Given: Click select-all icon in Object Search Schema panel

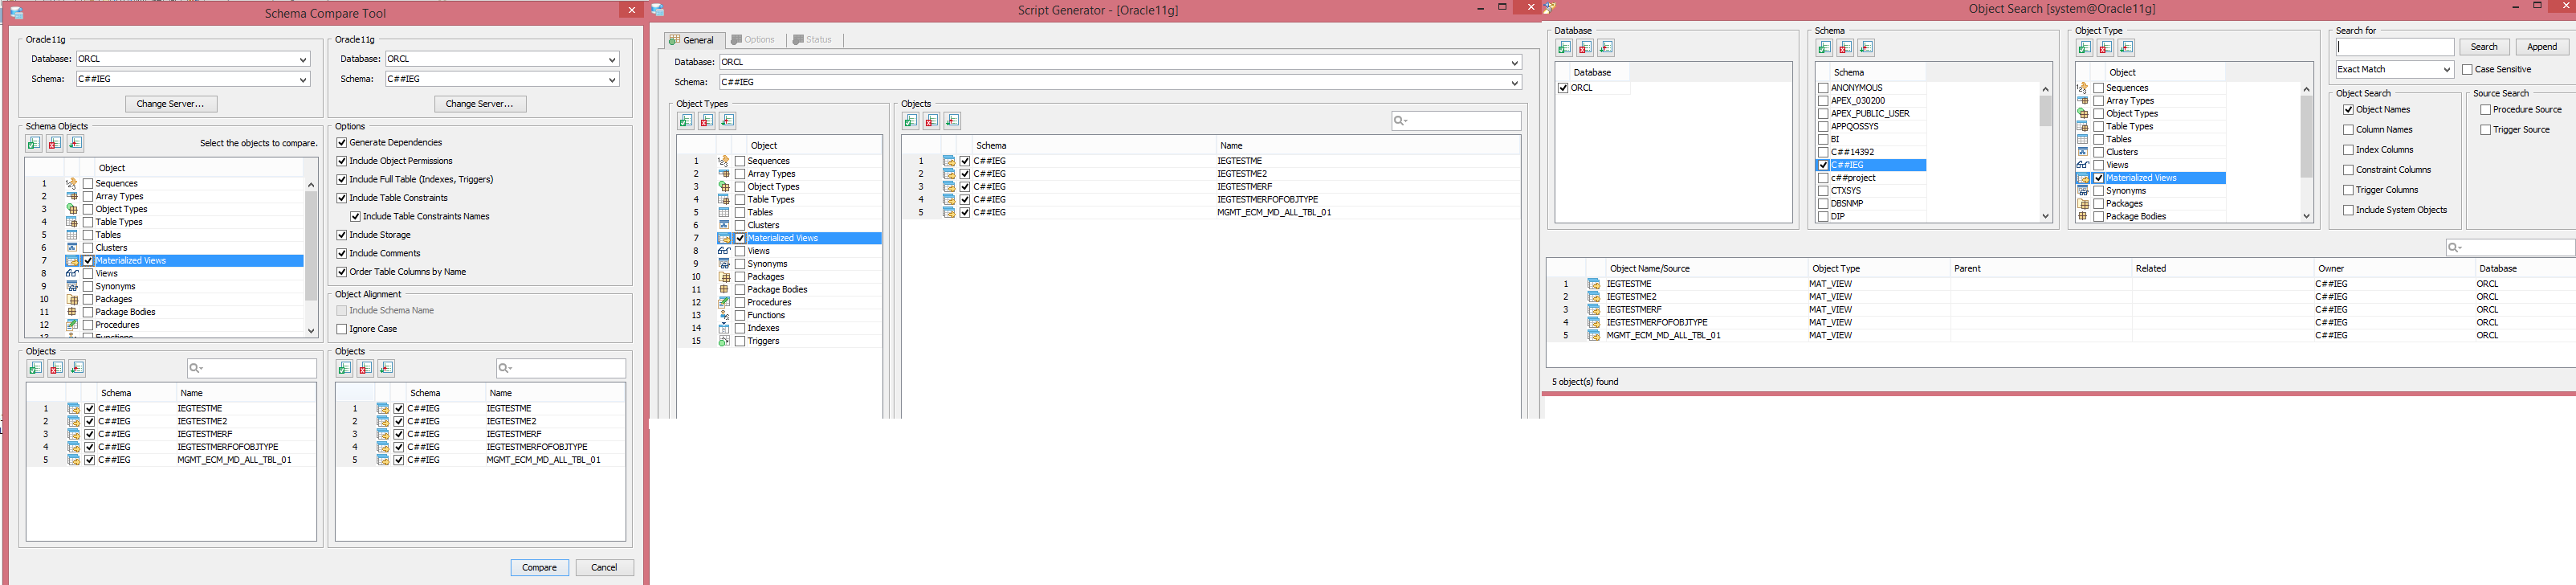Looking at the screenshot, I should pyautogui.click(x=1824, y=48).
